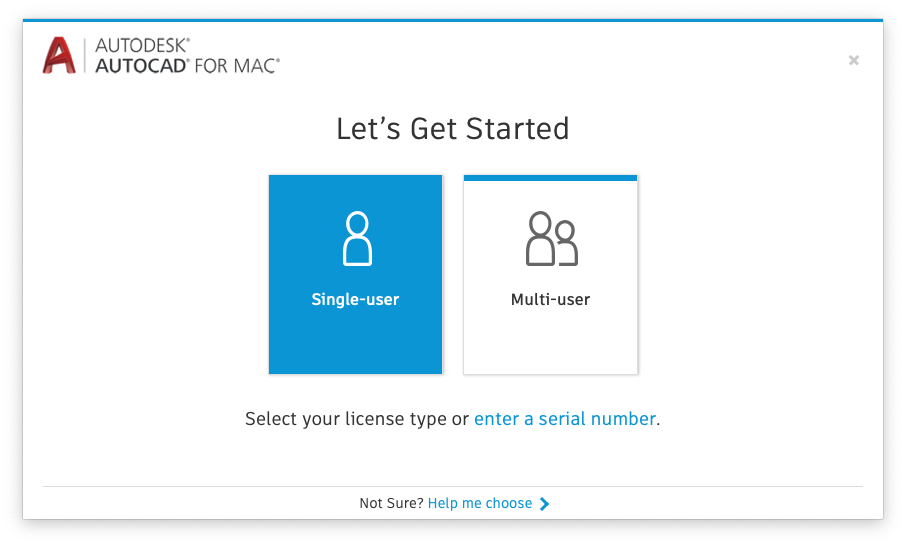Image resolution: width=906 pixels, height=546 pixels.
Task: Open the "enter a serial number" link
Action: click(x=564, y=419)
